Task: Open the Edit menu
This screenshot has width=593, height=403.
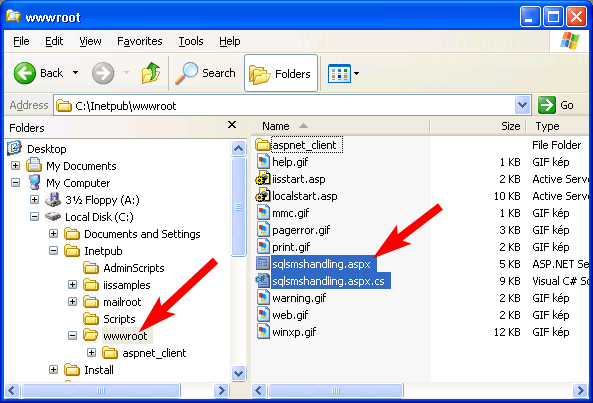Action: 54,41
